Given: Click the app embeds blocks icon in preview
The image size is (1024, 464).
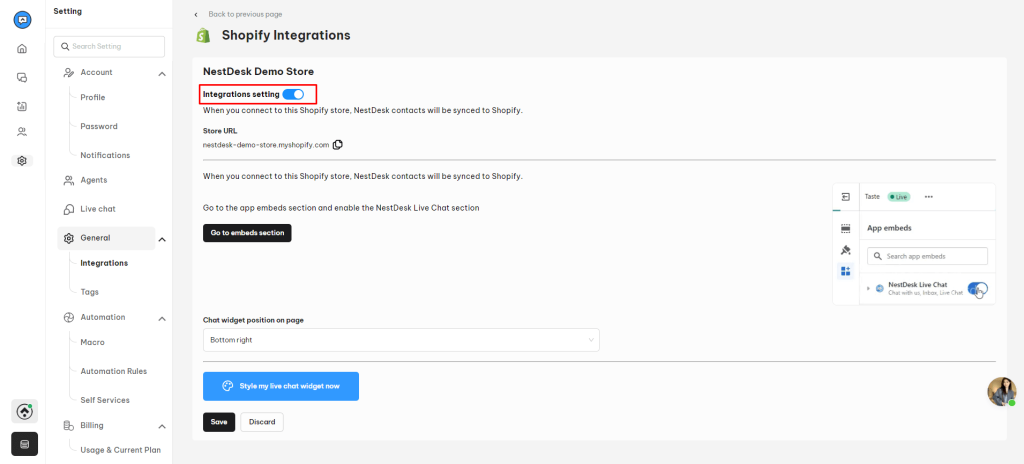Looking at the screenshot, I should coord(846,271).
